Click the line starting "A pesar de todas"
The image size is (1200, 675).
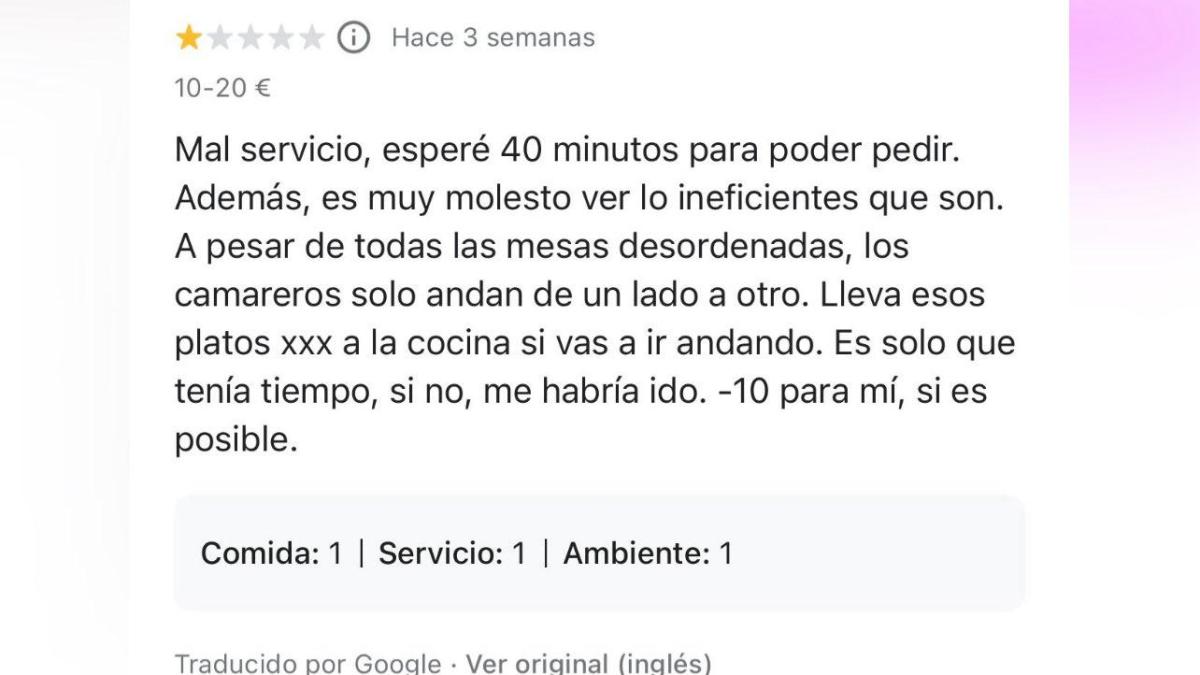pyautogui.click(x=542, y=246)
